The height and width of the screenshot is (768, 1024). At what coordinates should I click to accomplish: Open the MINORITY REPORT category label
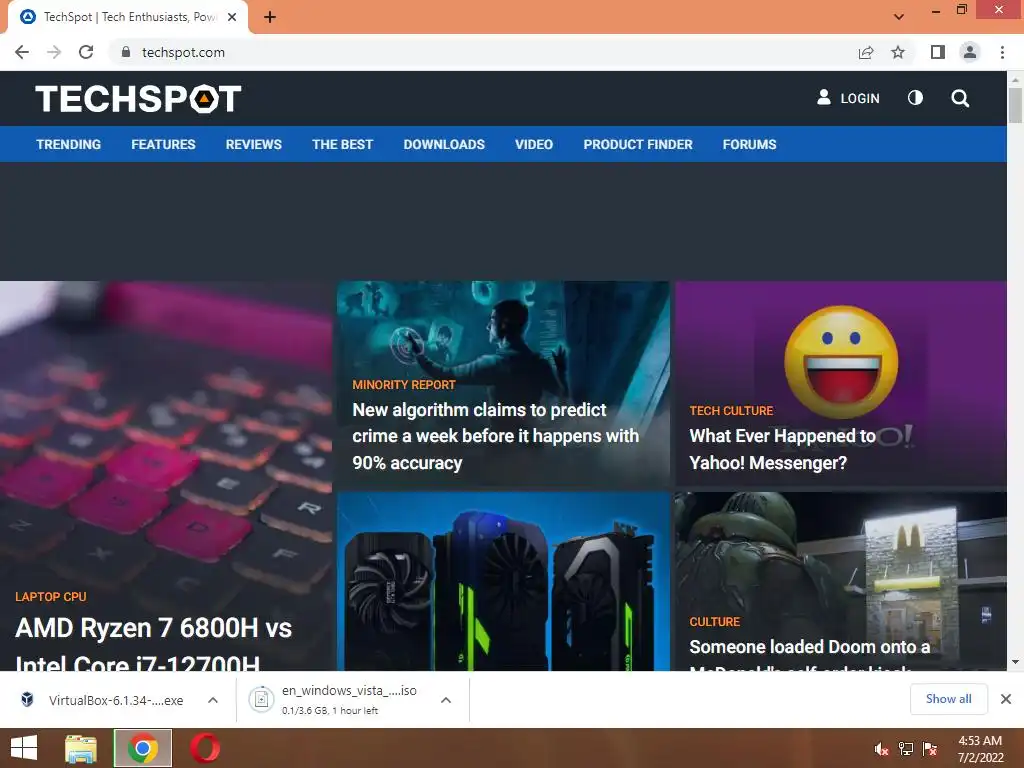click(404, 385)
